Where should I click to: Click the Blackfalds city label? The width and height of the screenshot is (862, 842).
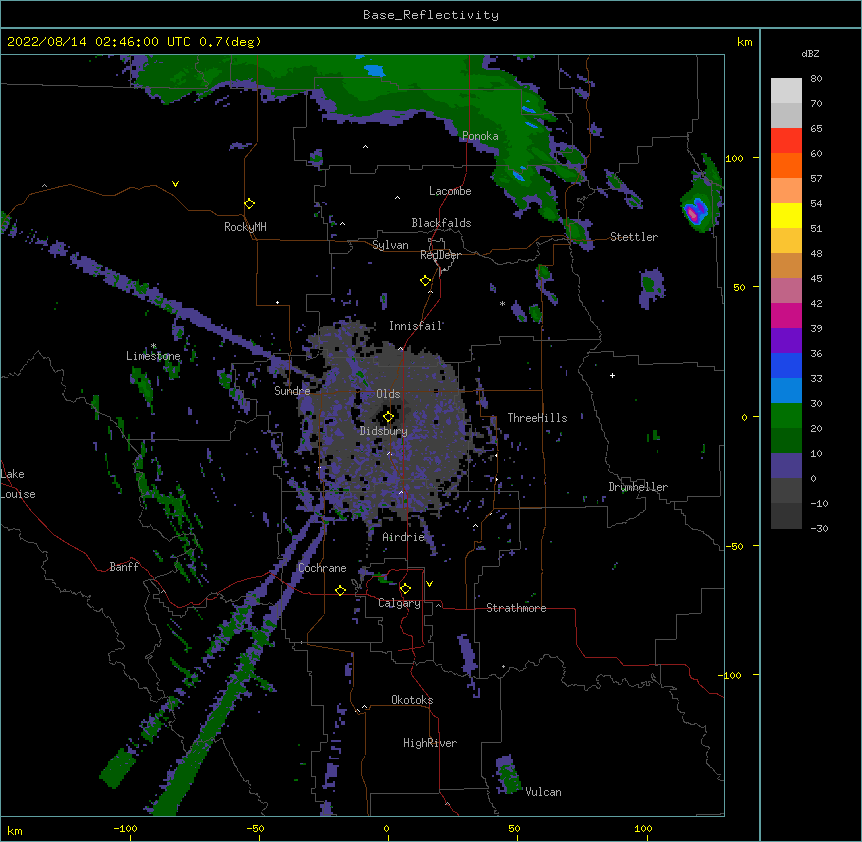point(441,223)
